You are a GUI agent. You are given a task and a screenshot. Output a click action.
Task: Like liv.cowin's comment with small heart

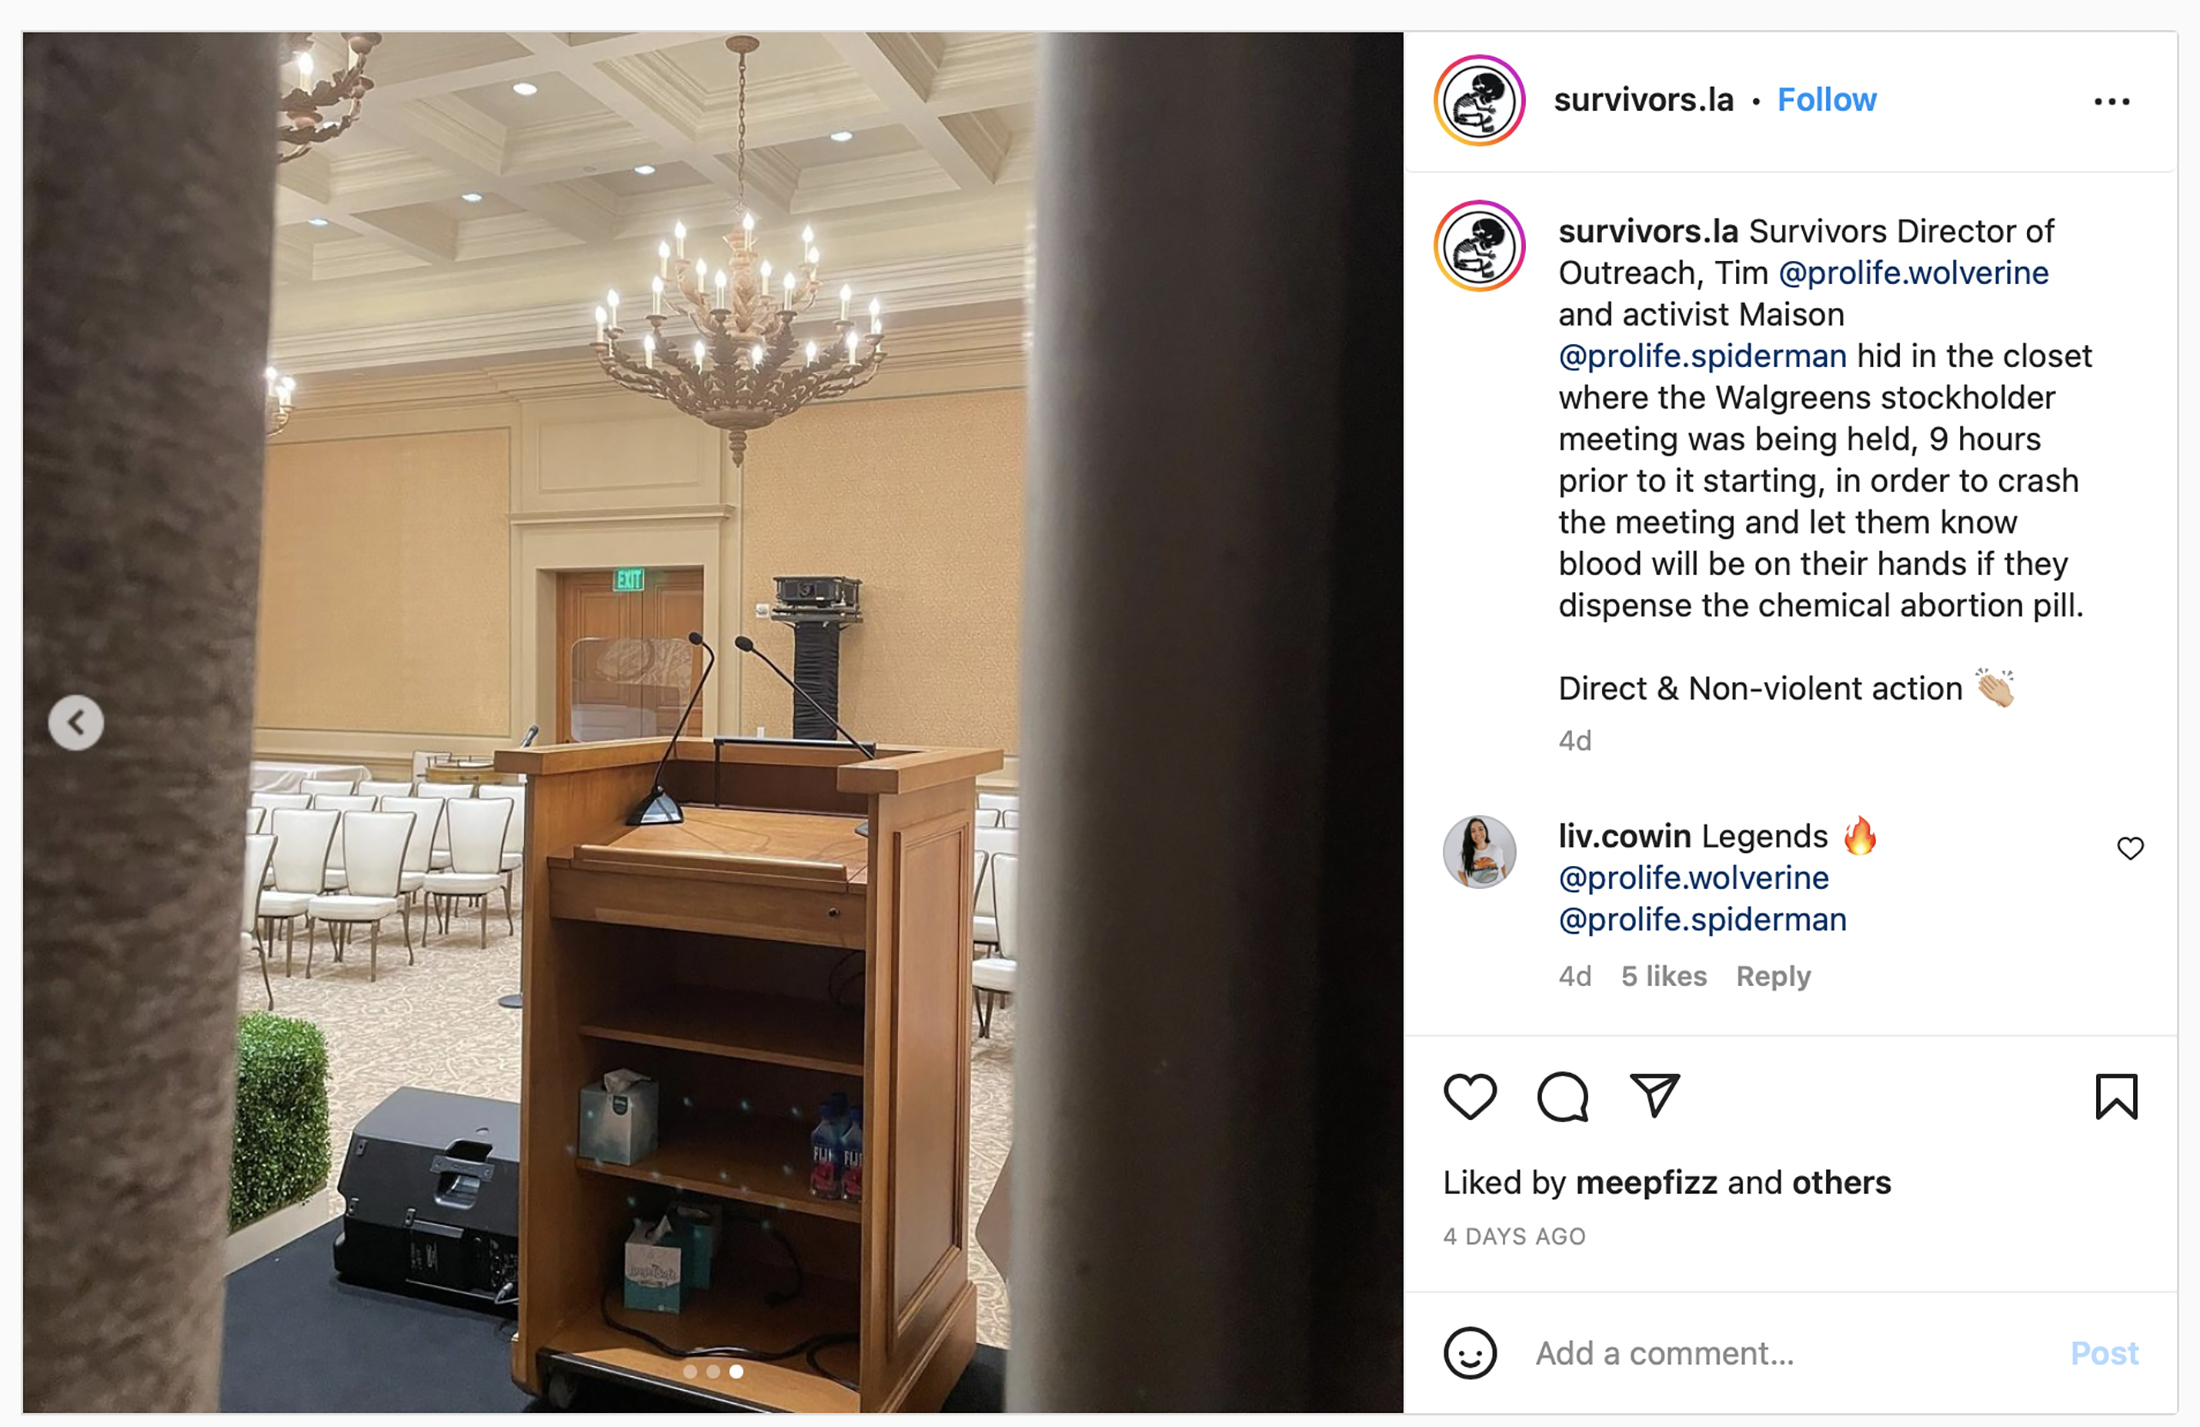click(2130, 848)
